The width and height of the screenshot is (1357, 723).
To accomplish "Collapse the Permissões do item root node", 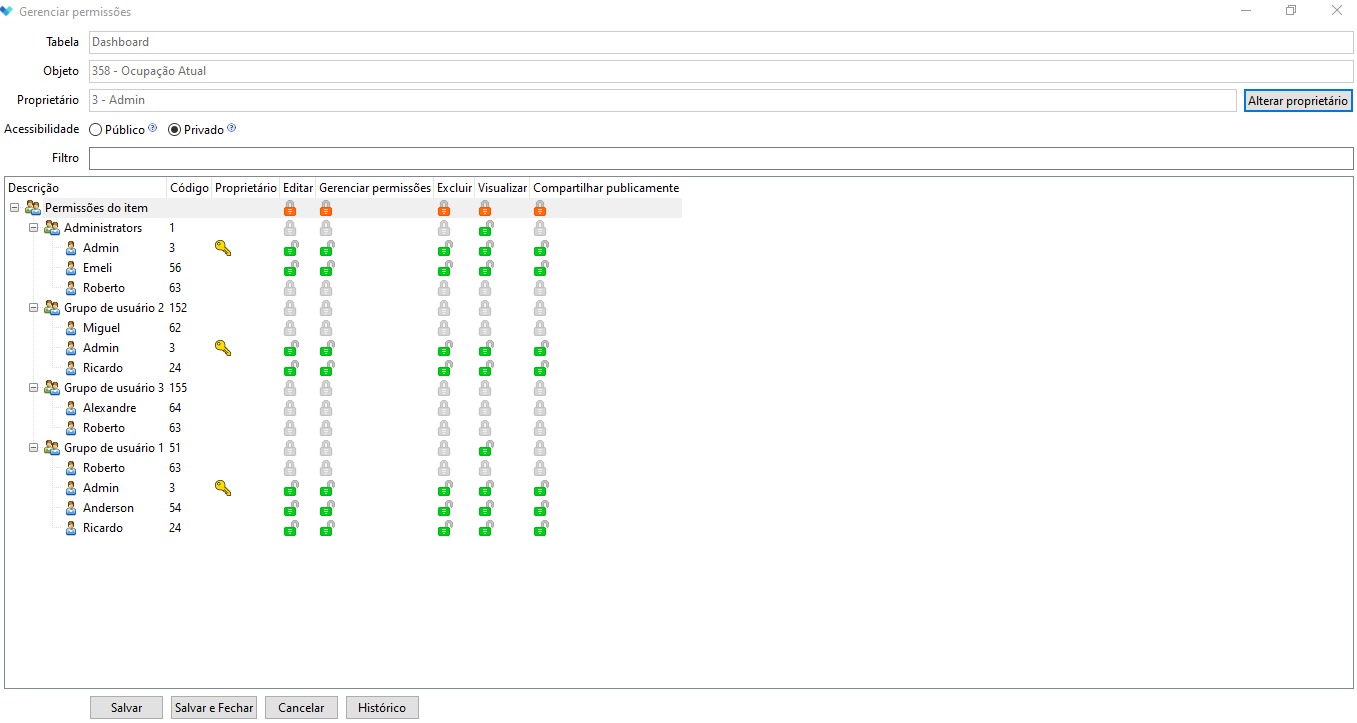I will click(x=14, y=208).
